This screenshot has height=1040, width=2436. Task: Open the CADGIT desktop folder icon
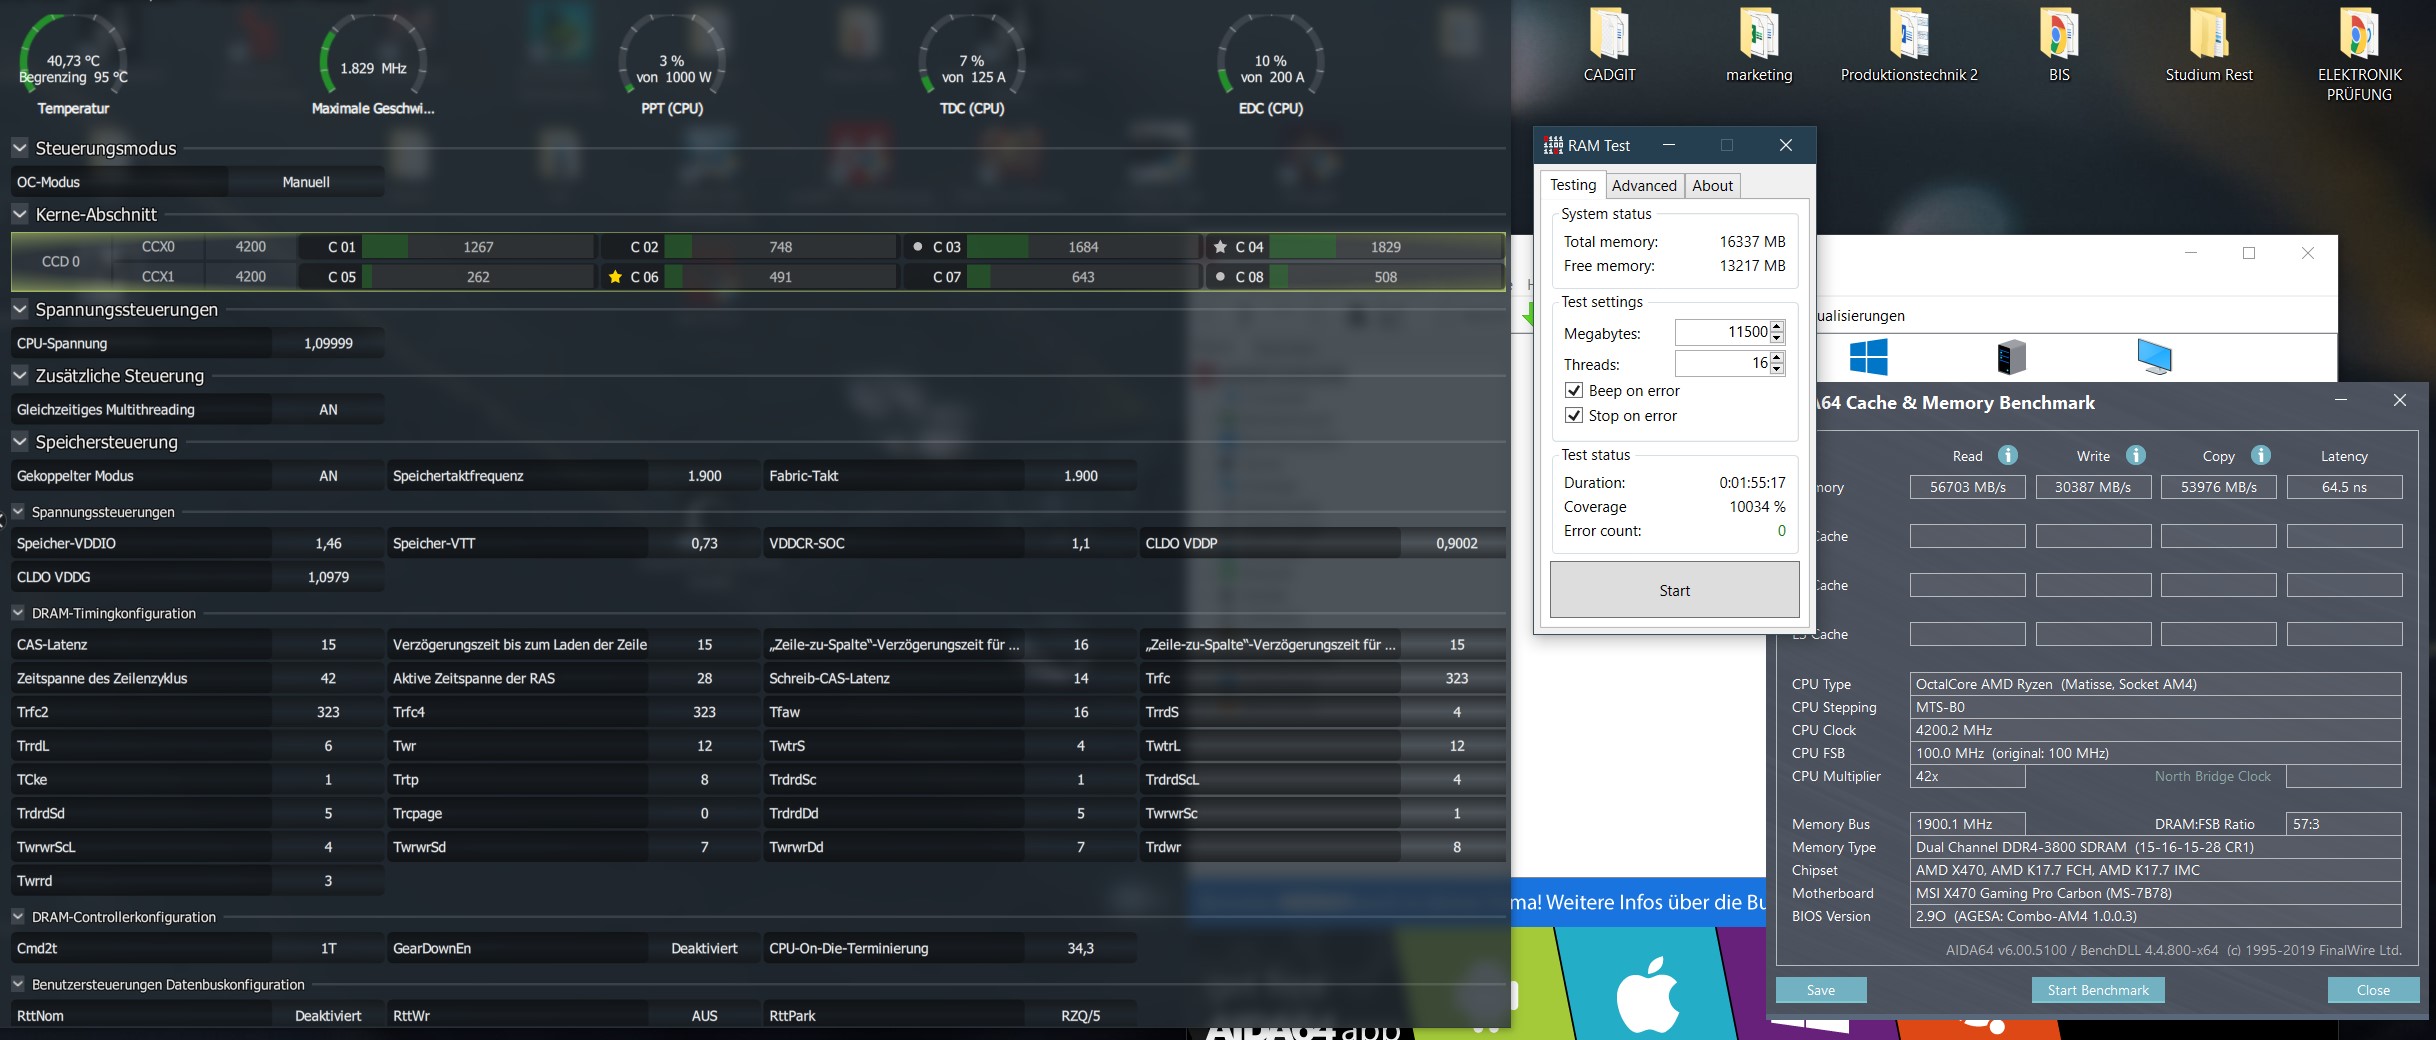[1609, 33]
